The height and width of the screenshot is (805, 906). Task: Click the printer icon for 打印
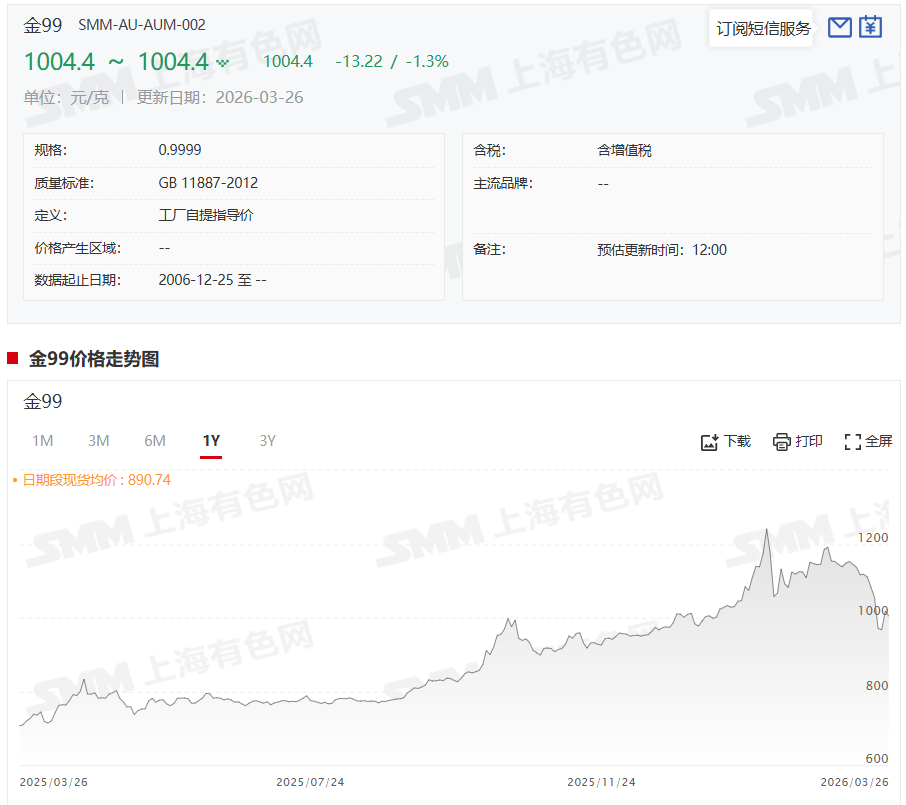(x=782, y=442)
